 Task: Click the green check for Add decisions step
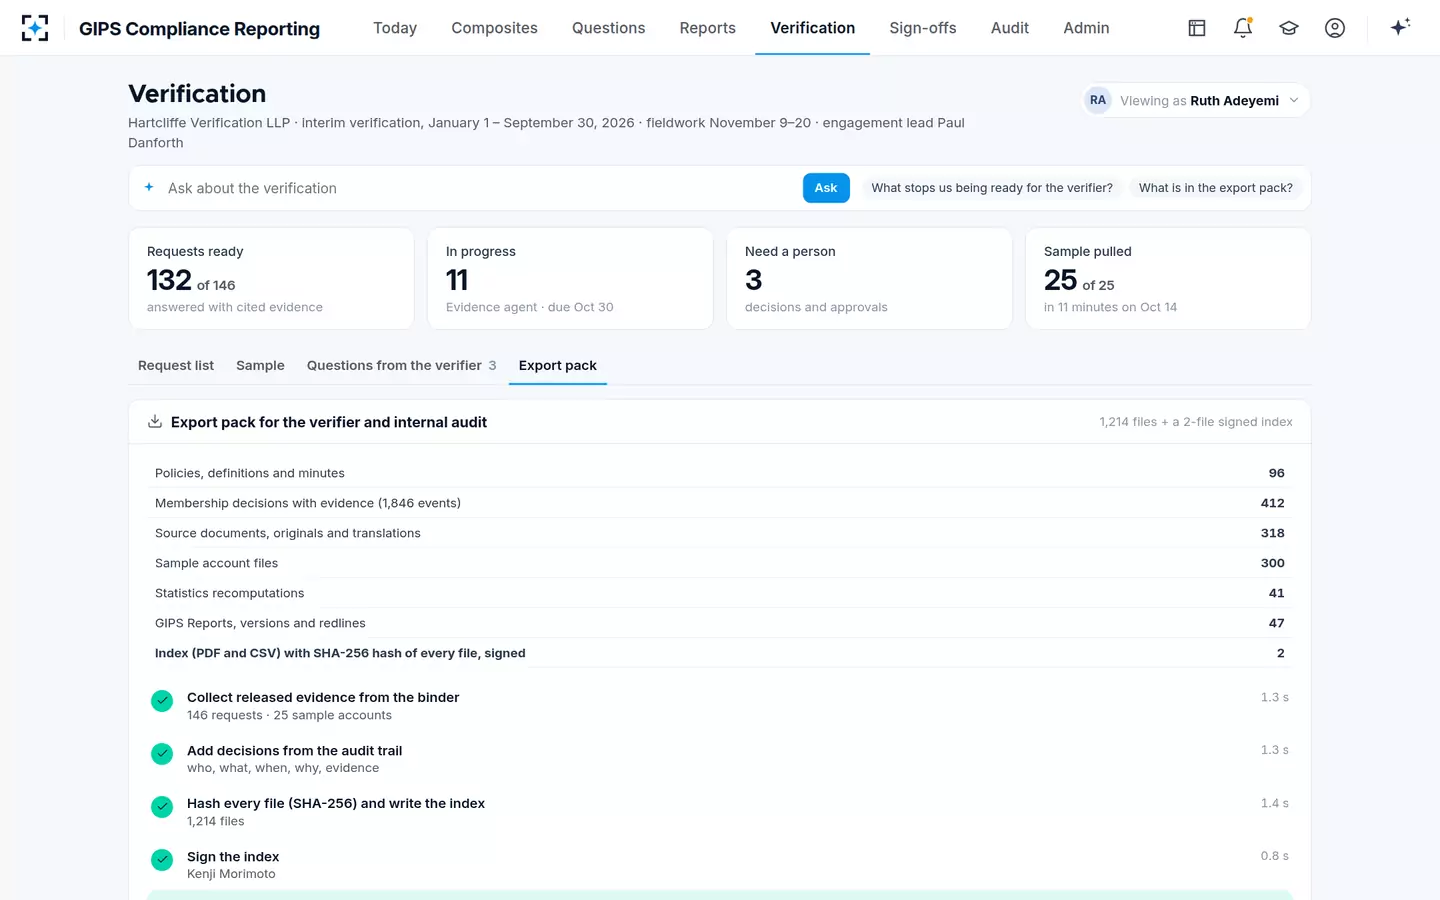coord(162,754)
